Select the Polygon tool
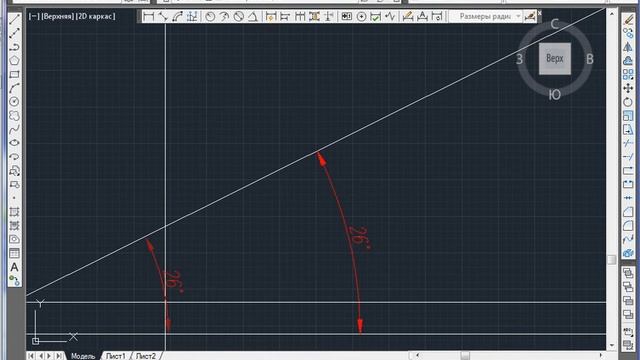The height and width of the screenshot is (360, 640). click(14, 60)
